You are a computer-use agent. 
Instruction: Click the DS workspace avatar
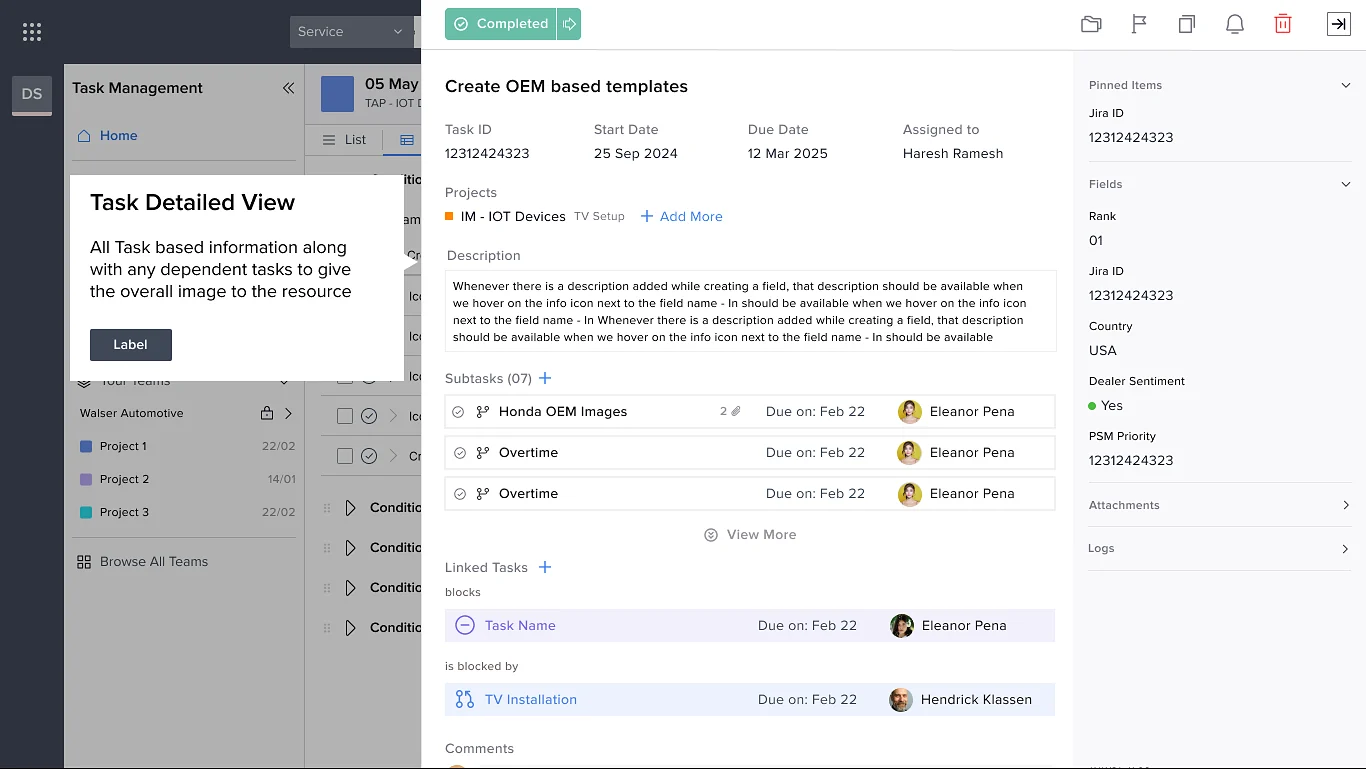click(32, 95)
